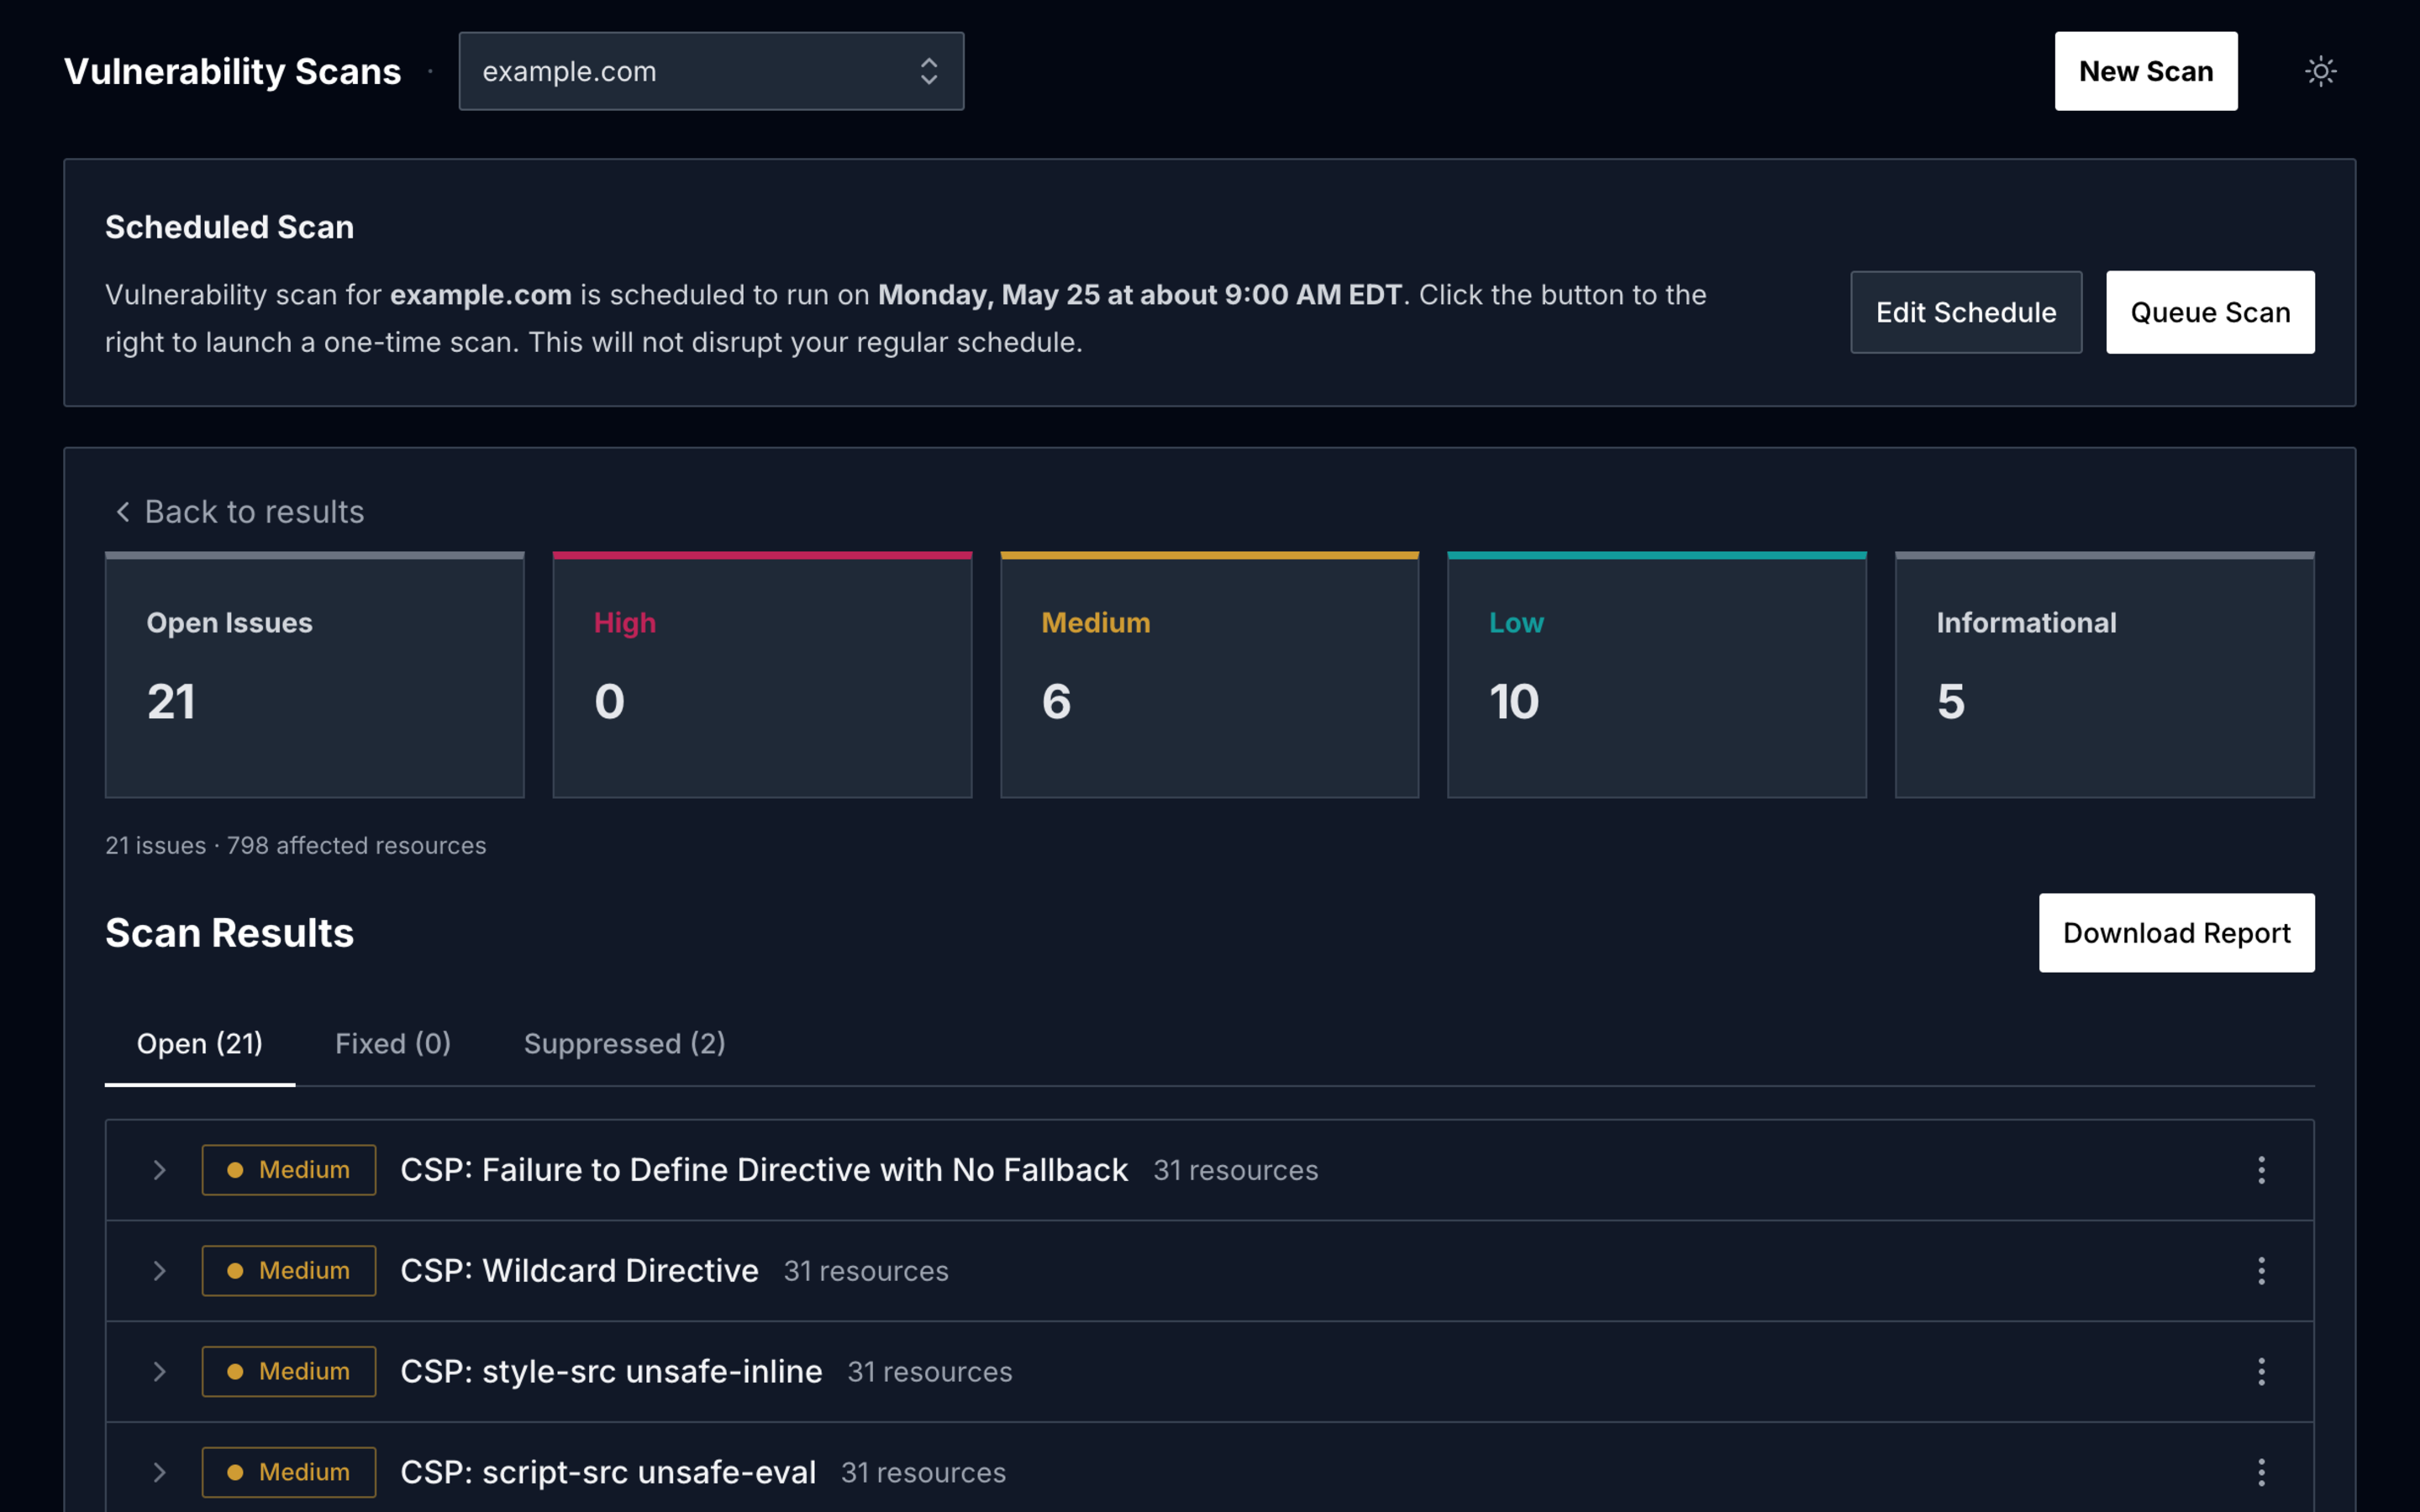The image size is (2420, 1512).
Task: Click the 'Vulnerability Scans' page title
Action: tap(233, 71)
